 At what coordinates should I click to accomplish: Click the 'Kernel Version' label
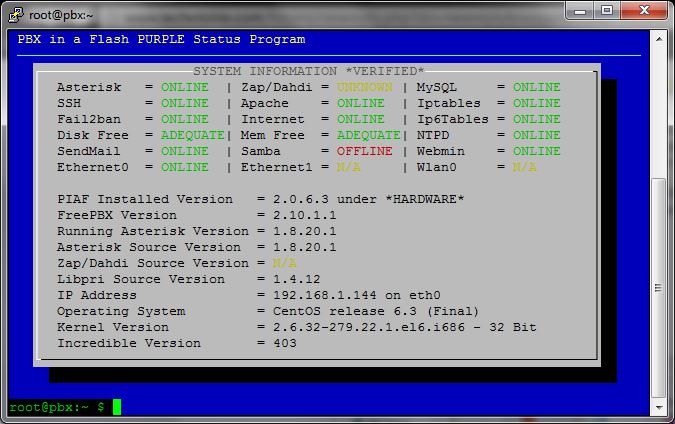[x=113, y=327]
